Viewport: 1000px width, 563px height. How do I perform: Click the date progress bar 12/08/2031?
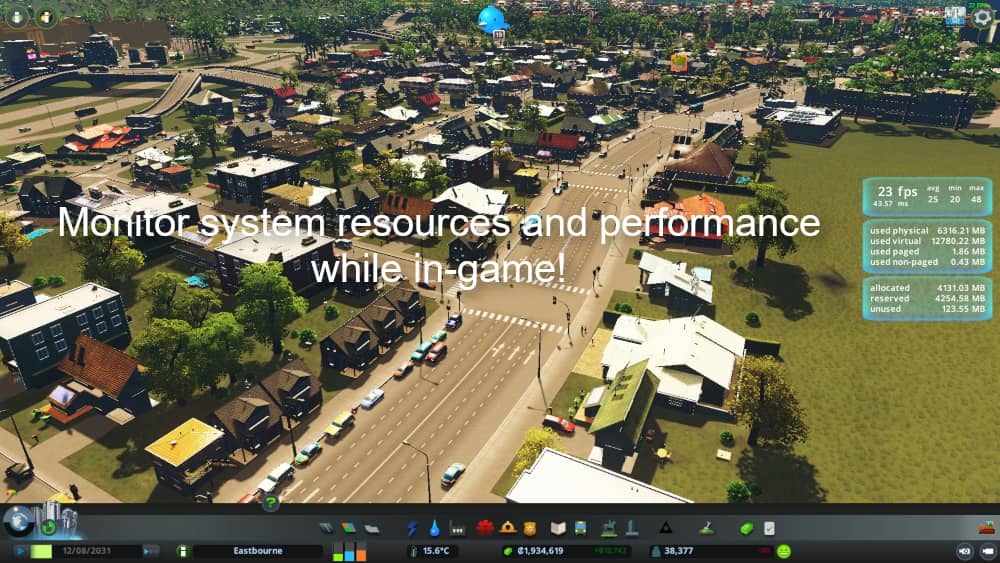point(85,551)
